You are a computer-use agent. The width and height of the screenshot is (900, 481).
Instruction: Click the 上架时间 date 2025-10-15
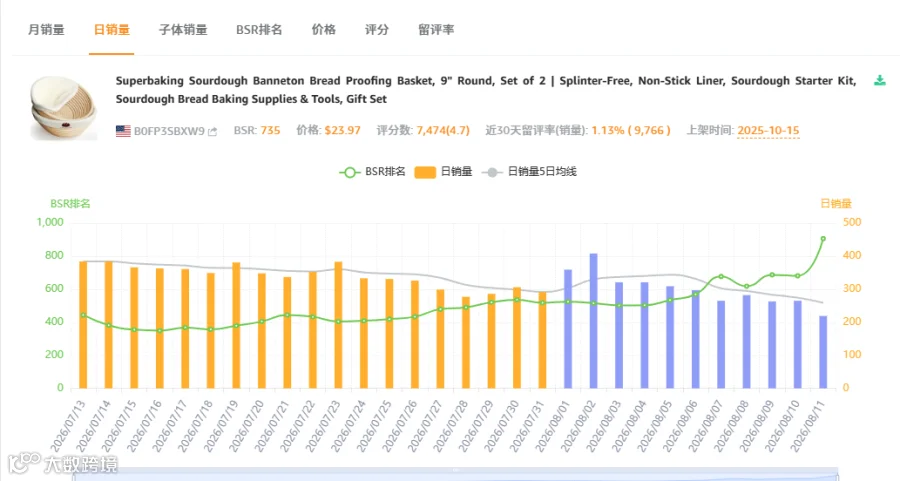tap(768, 130)
